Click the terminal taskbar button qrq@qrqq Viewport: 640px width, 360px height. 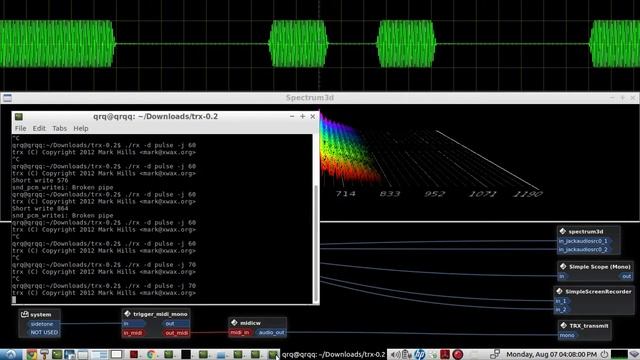[x=333, y=354]
